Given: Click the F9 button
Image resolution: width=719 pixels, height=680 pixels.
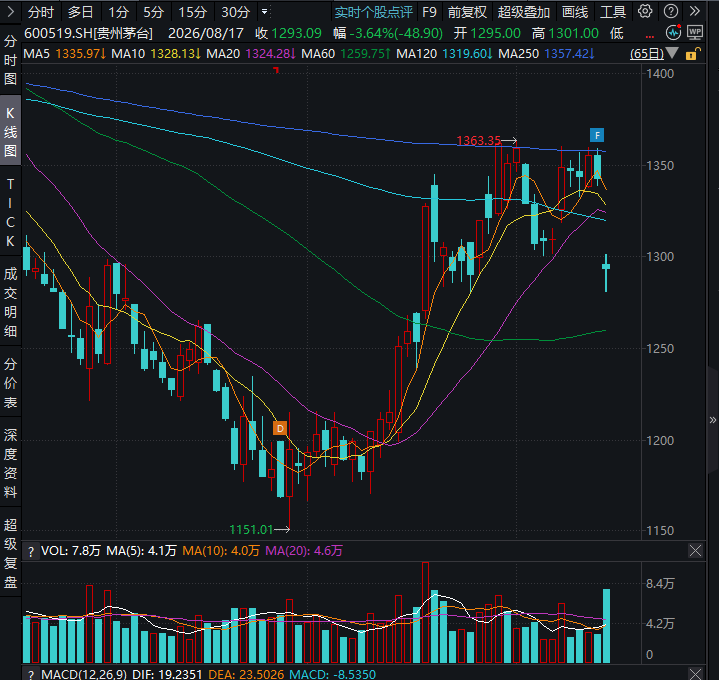Looking at the screenshot, I should [429, 12].
